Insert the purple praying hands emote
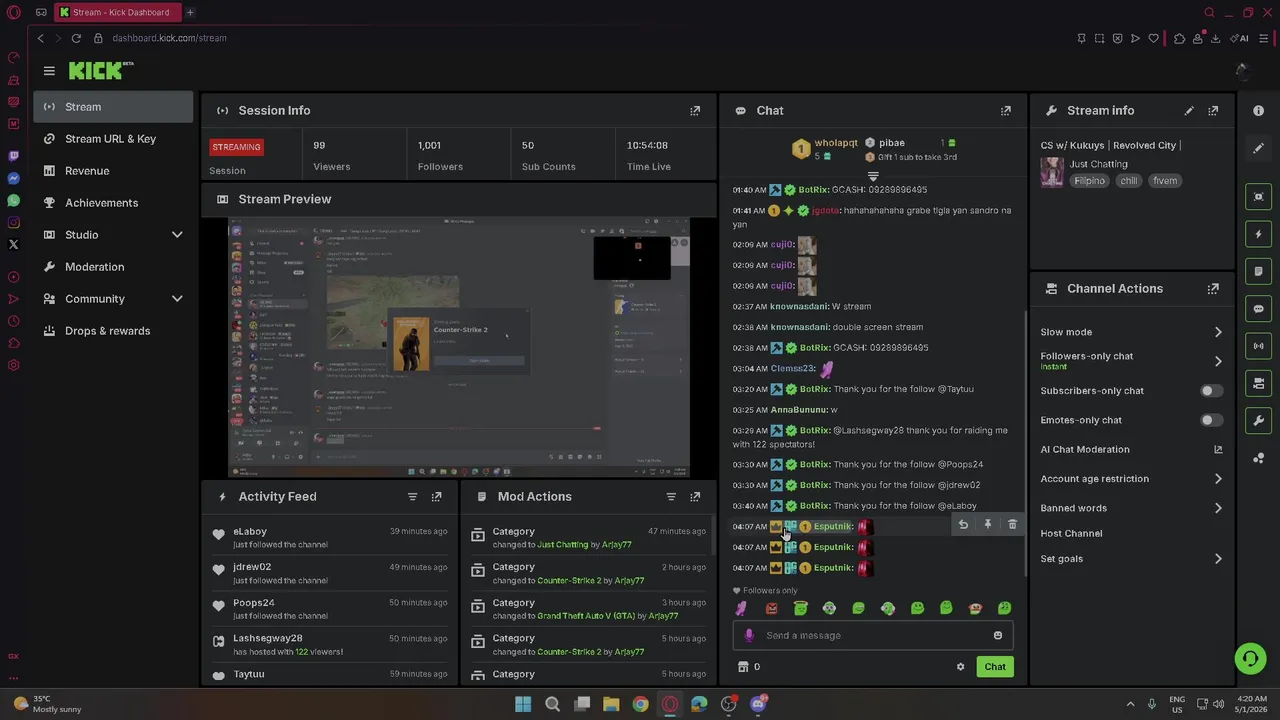Viewport: 1280px width, 720px height. point(741,608)
